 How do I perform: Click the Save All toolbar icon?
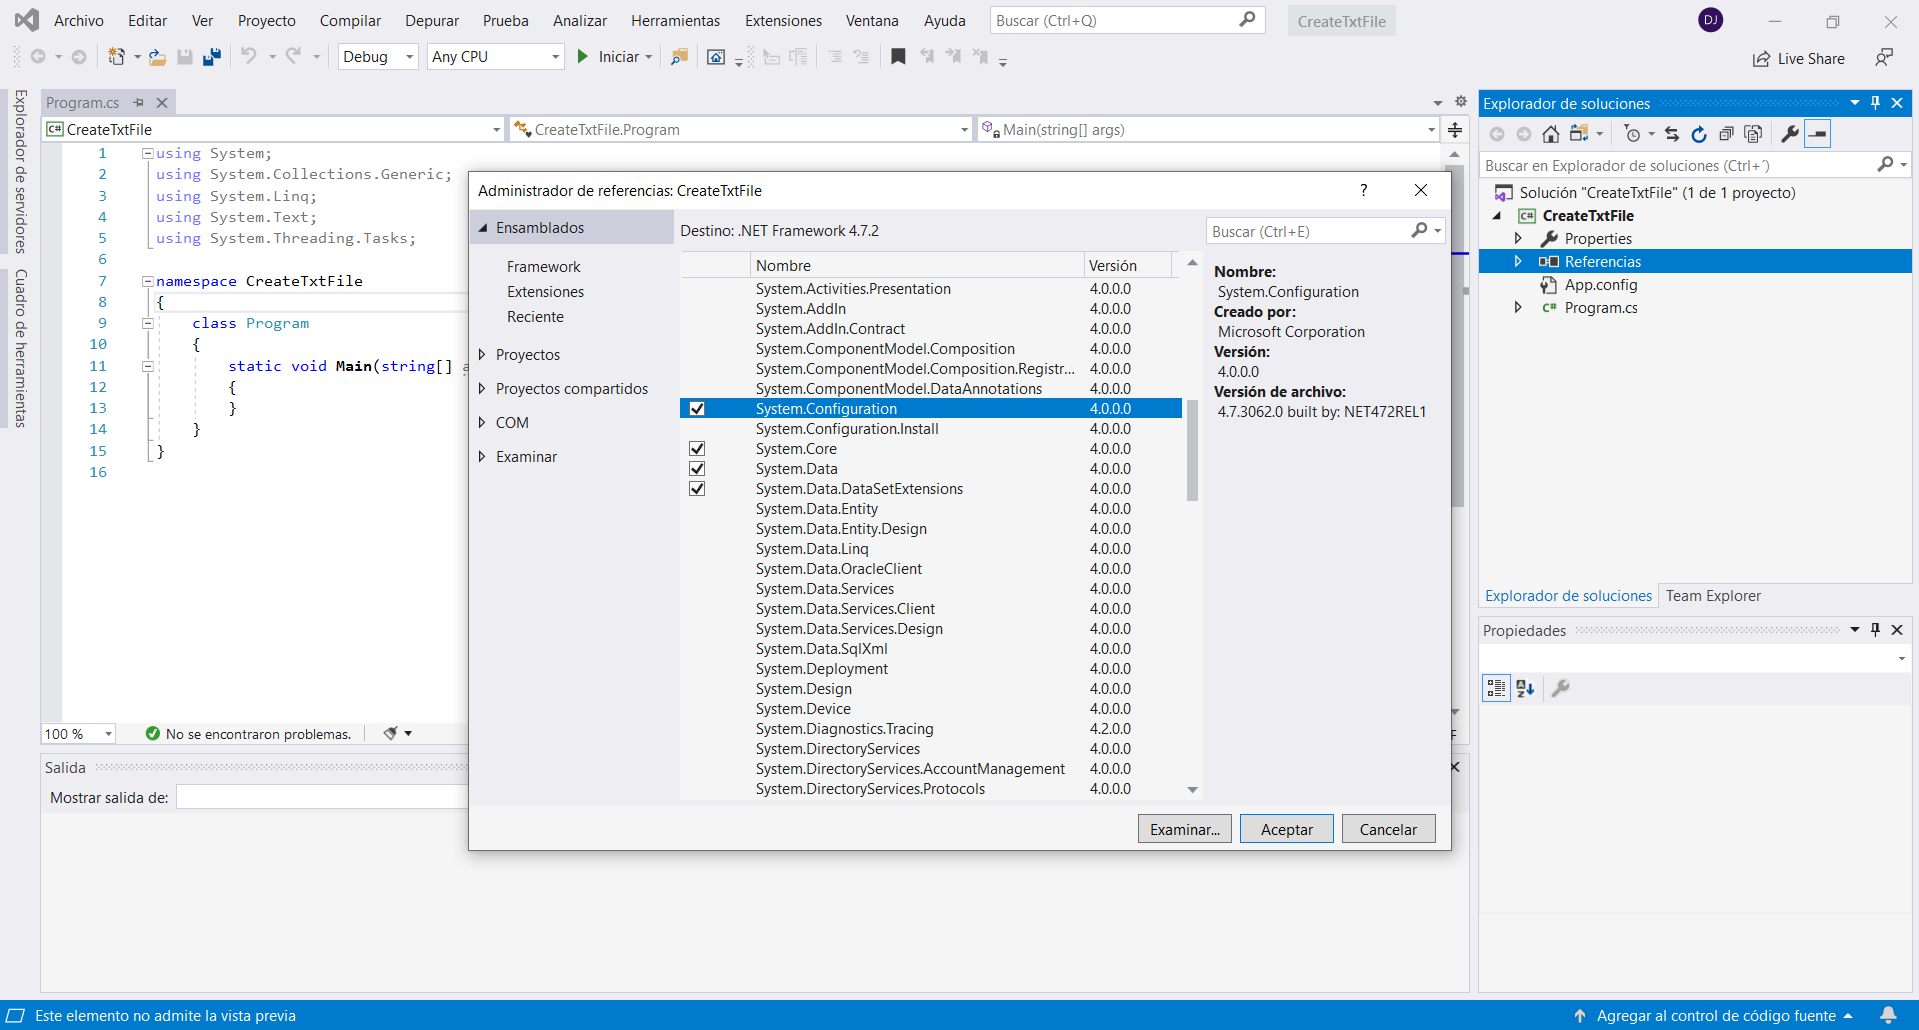click(x=211, y=57)
